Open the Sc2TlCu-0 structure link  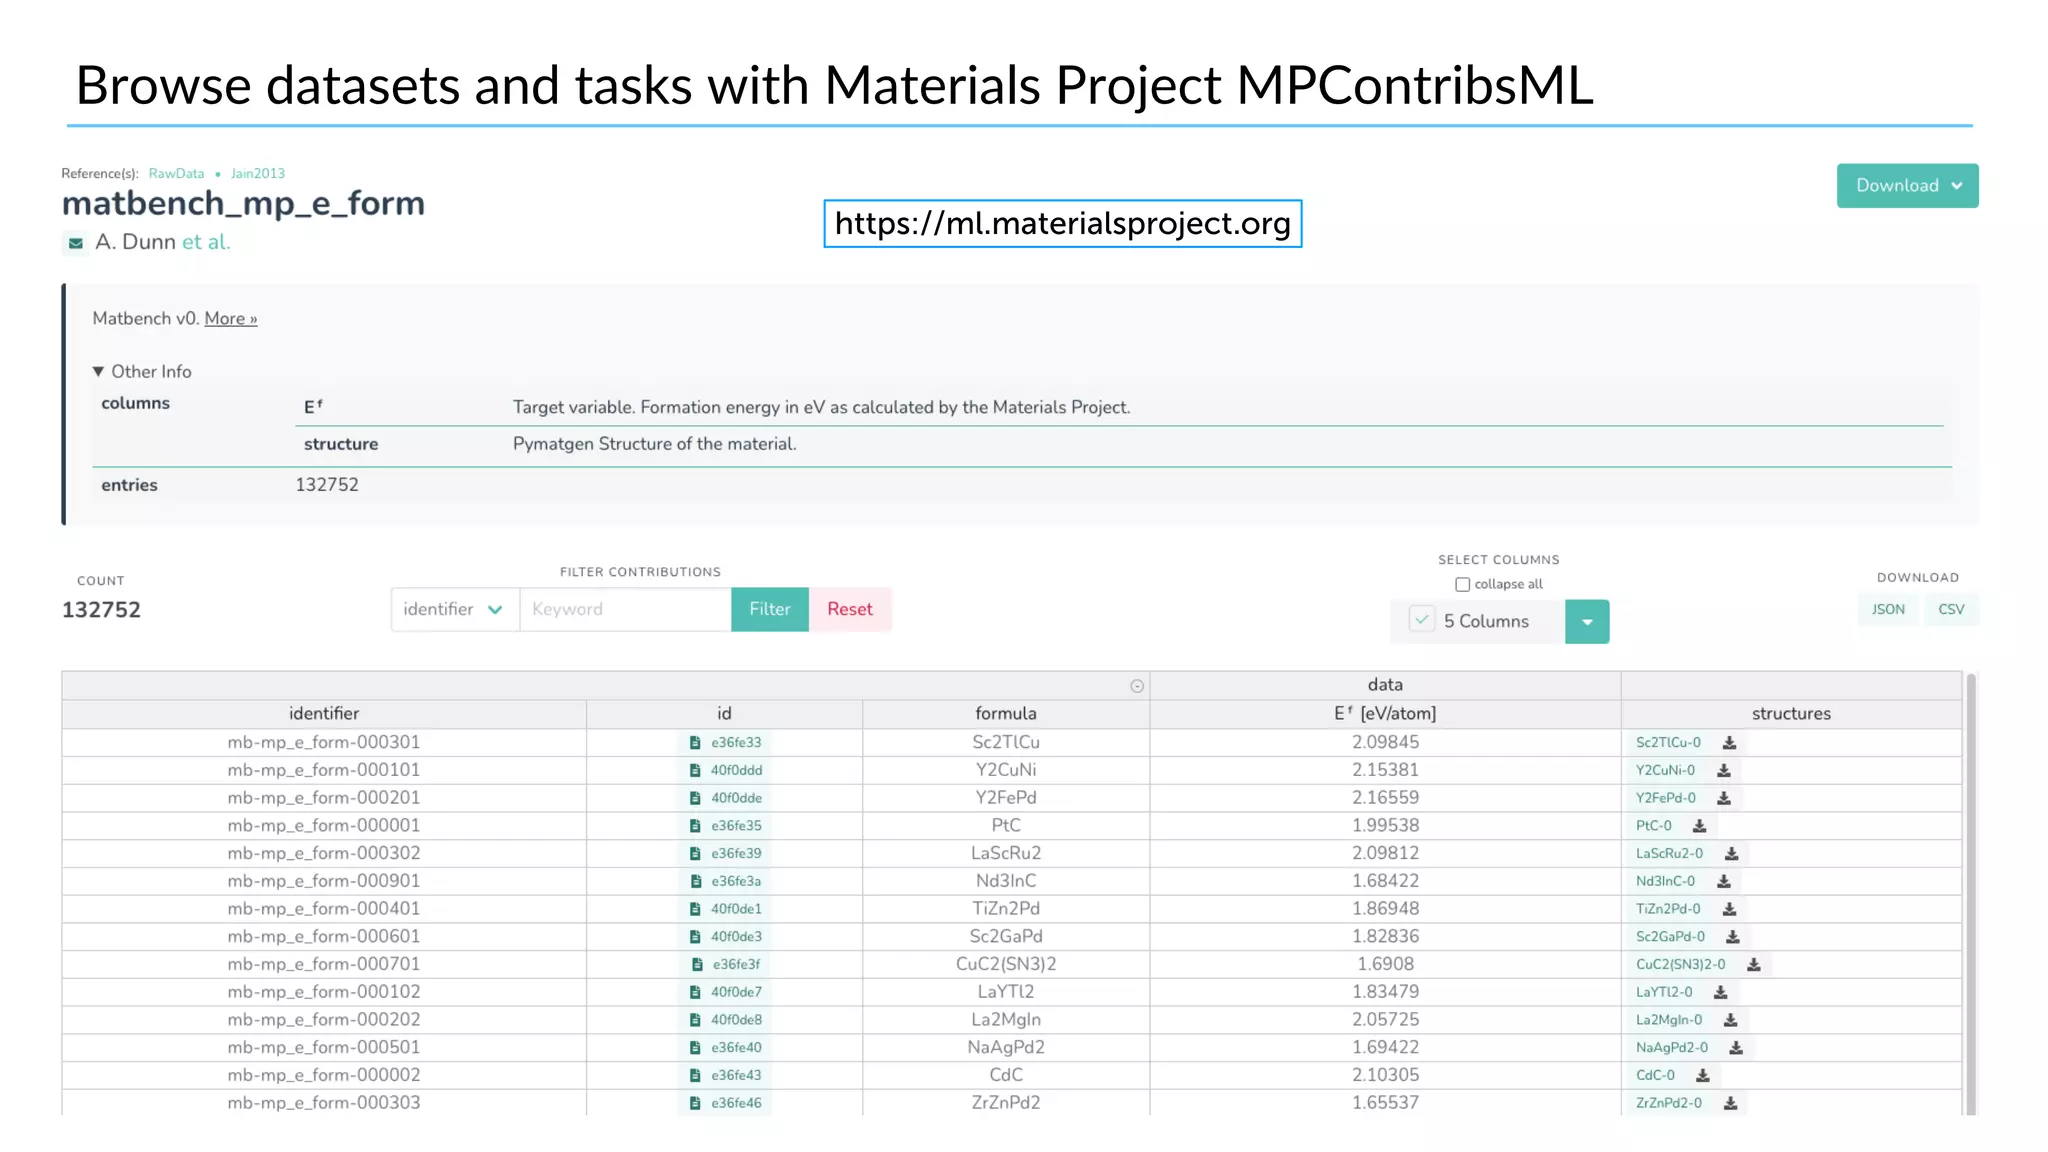pyautogui.click(x=1668, y=743)
